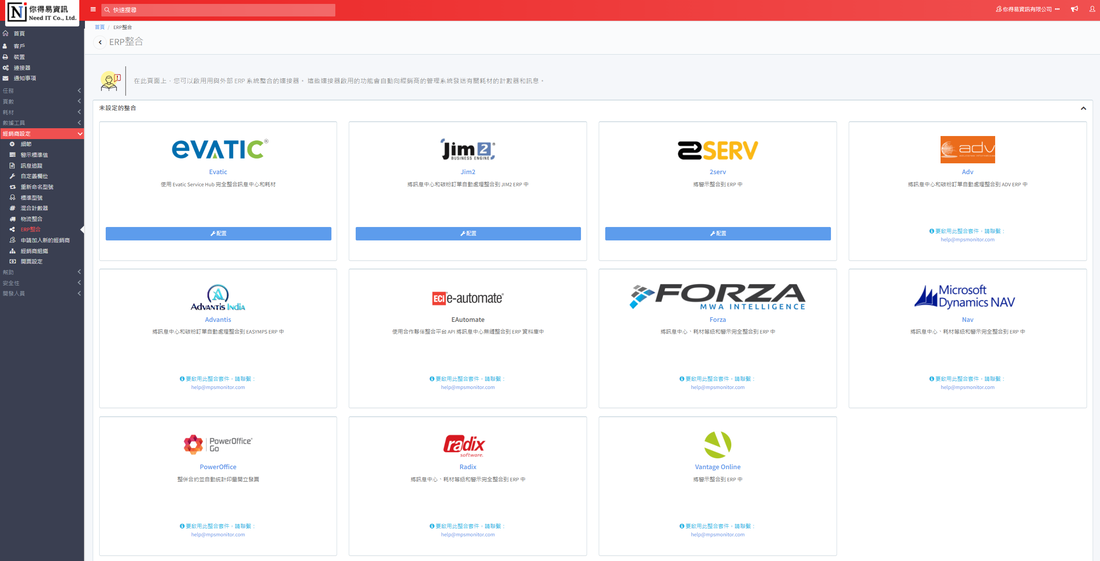
Task: Click the Forza MWA Intelligence logo
Action: 718,297
